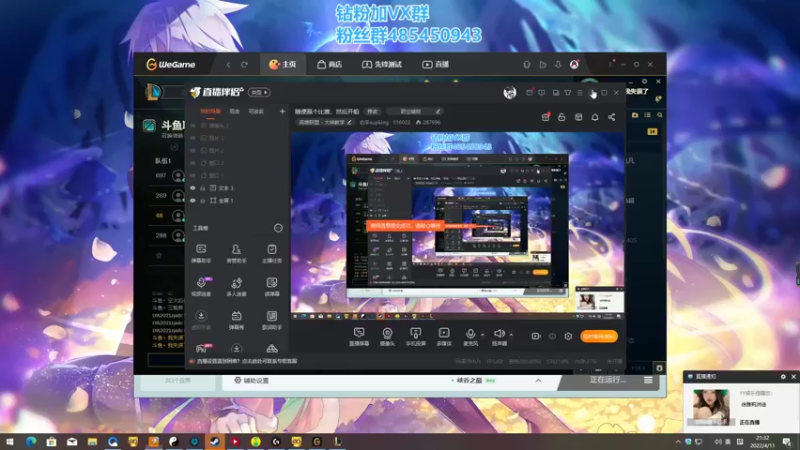Toggle the preview eye icon beside settings

pyautogui.click(x=552, y=336)
